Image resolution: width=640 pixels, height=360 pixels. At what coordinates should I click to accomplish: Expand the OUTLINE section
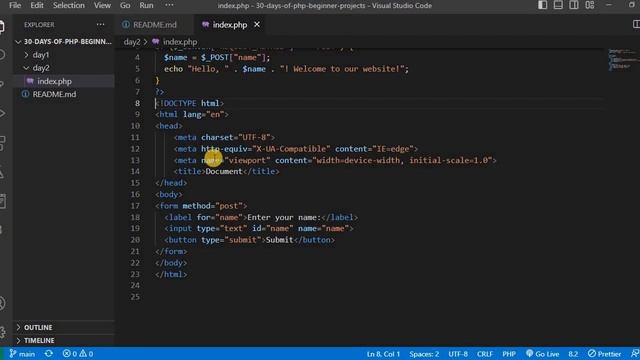(x=64, y=327)
